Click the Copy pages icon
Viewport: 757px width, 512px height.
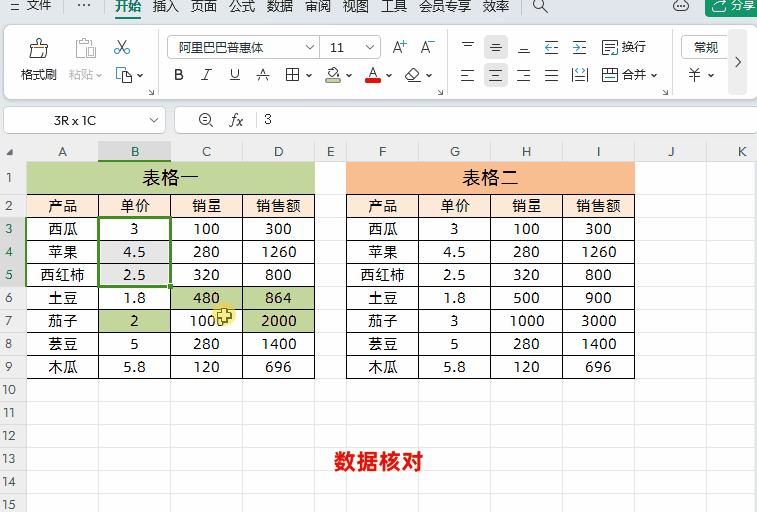tap(124, 75)
